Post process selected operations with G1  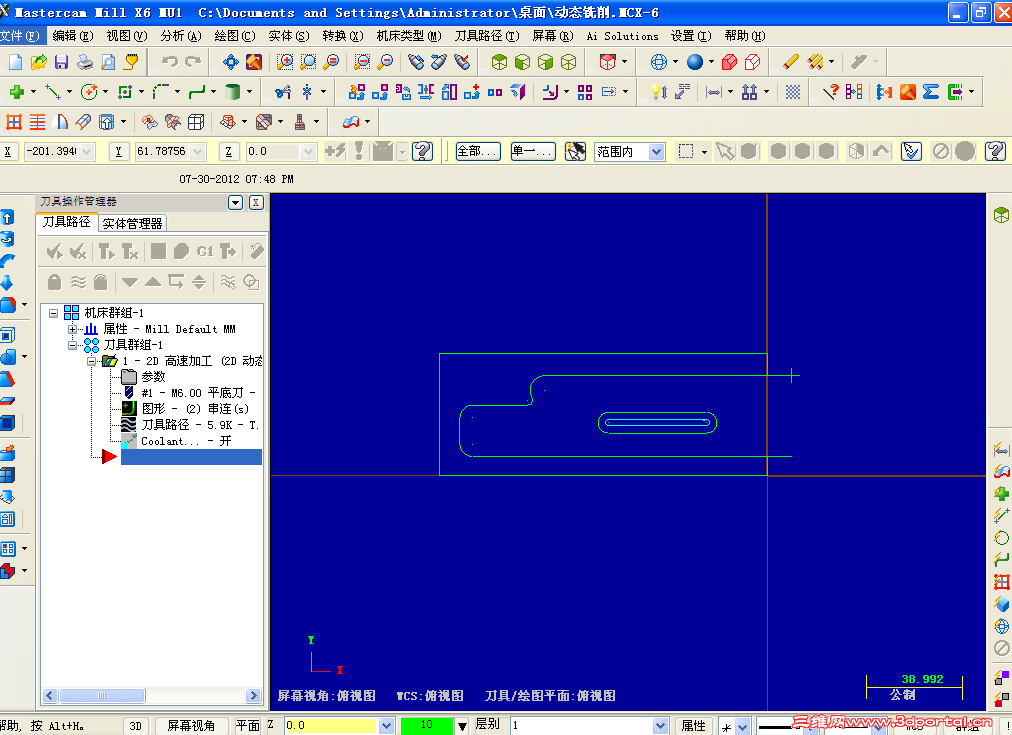[x=204, y=251]
